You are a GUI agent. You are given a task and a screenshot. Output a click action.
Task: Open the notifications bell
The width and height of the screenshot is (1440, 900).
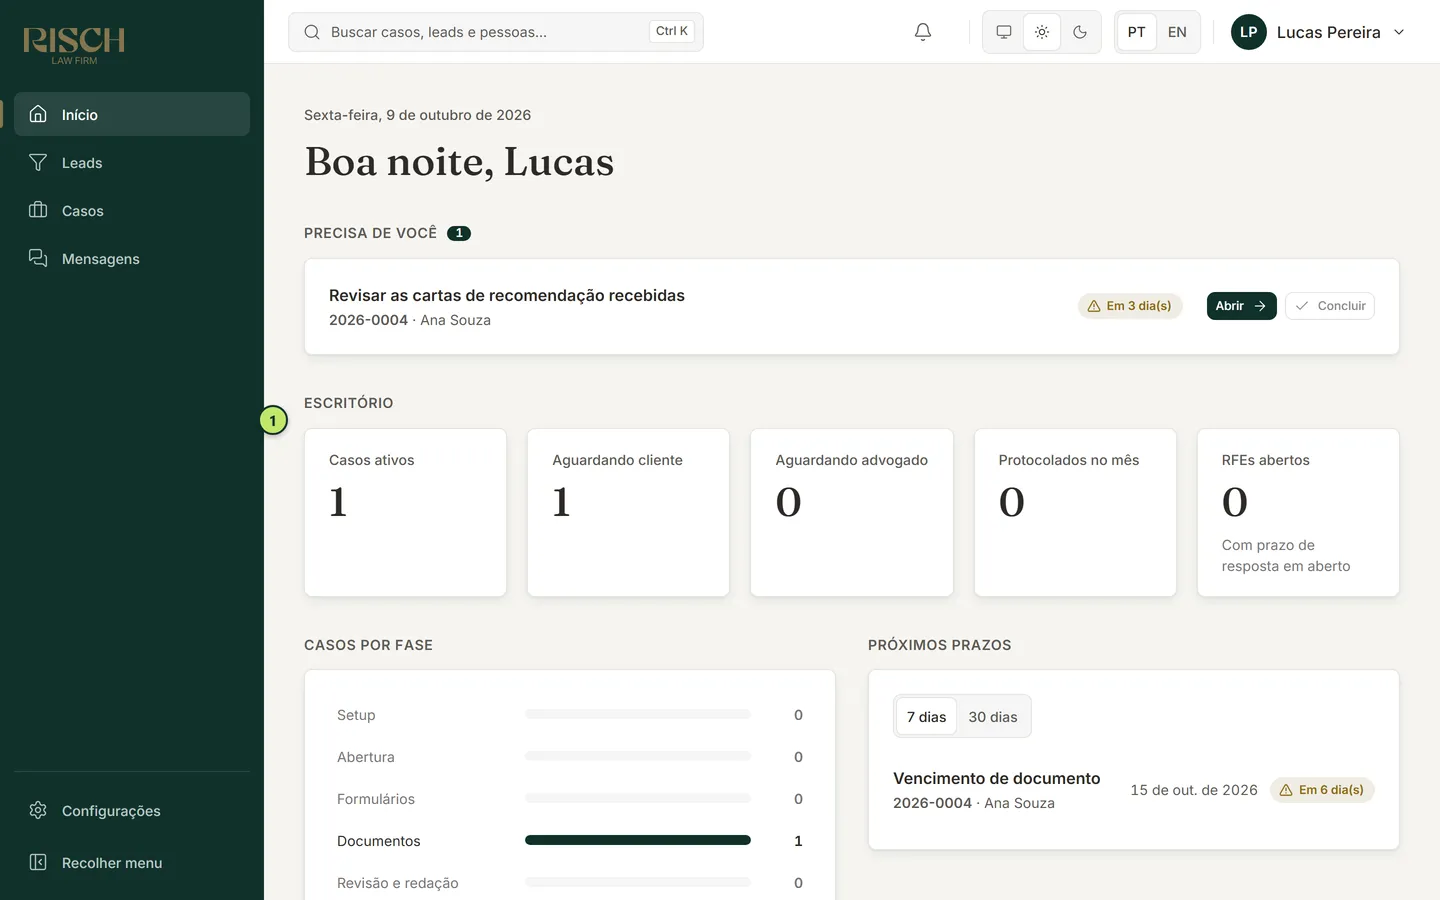(x=923, y=32)
